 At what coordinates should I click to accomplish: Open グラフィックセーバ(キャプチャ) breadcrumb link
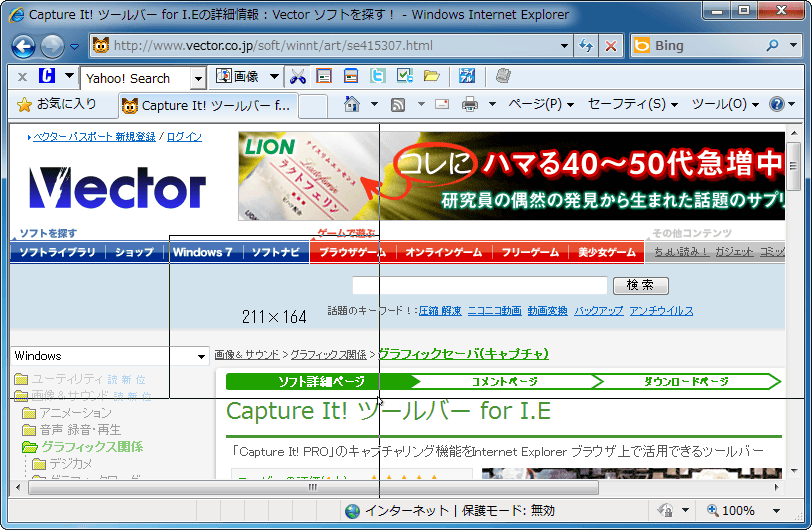coord(463,354)
